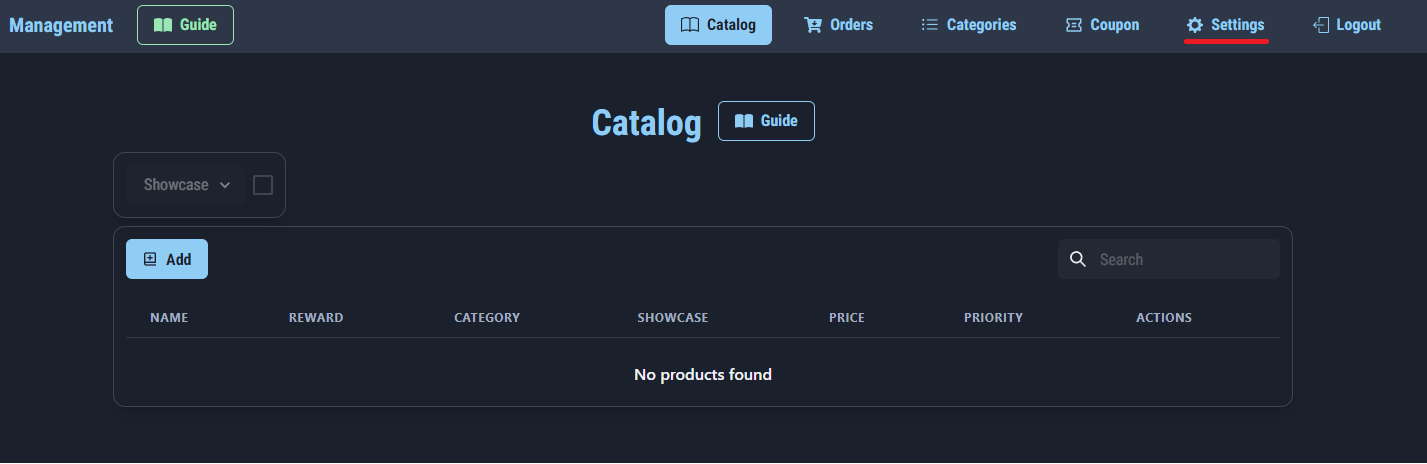
Task: Open the green Guide button in header
Action: coord(185,25)
